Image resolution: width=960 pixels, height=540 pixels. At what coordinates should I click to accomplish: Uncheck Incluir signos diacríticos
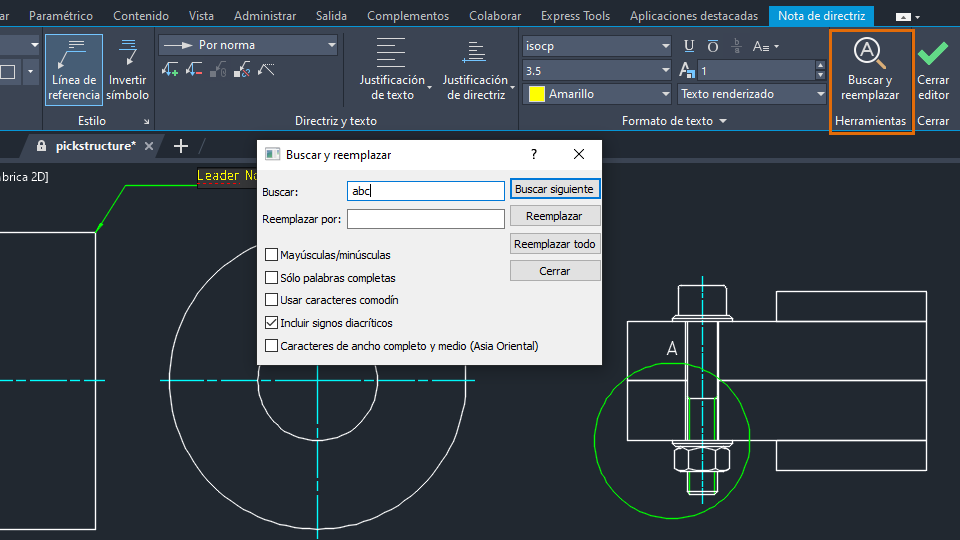271,322
